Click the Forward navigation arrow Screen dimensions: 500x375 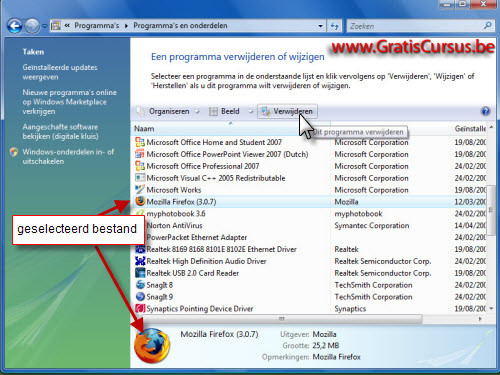click(32, 26)
